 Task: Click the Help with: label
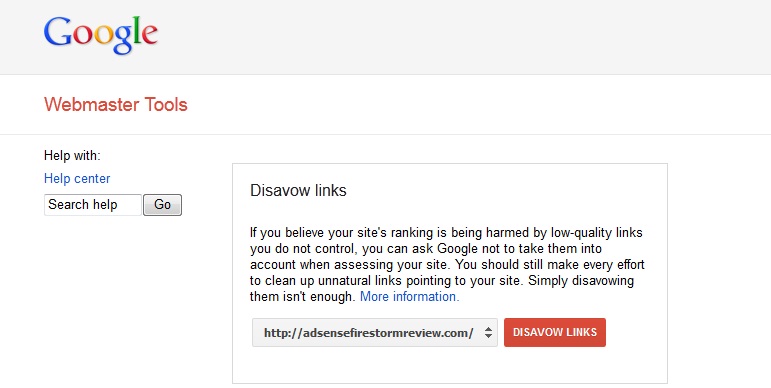click(x=72, y=156)
